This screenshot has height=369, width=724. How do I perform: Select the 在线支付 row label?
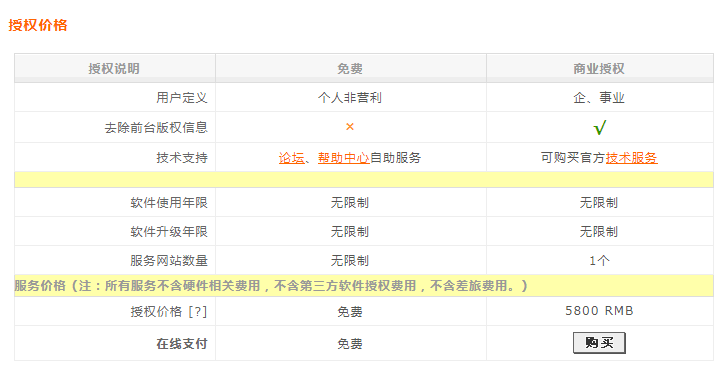[182, 344]
